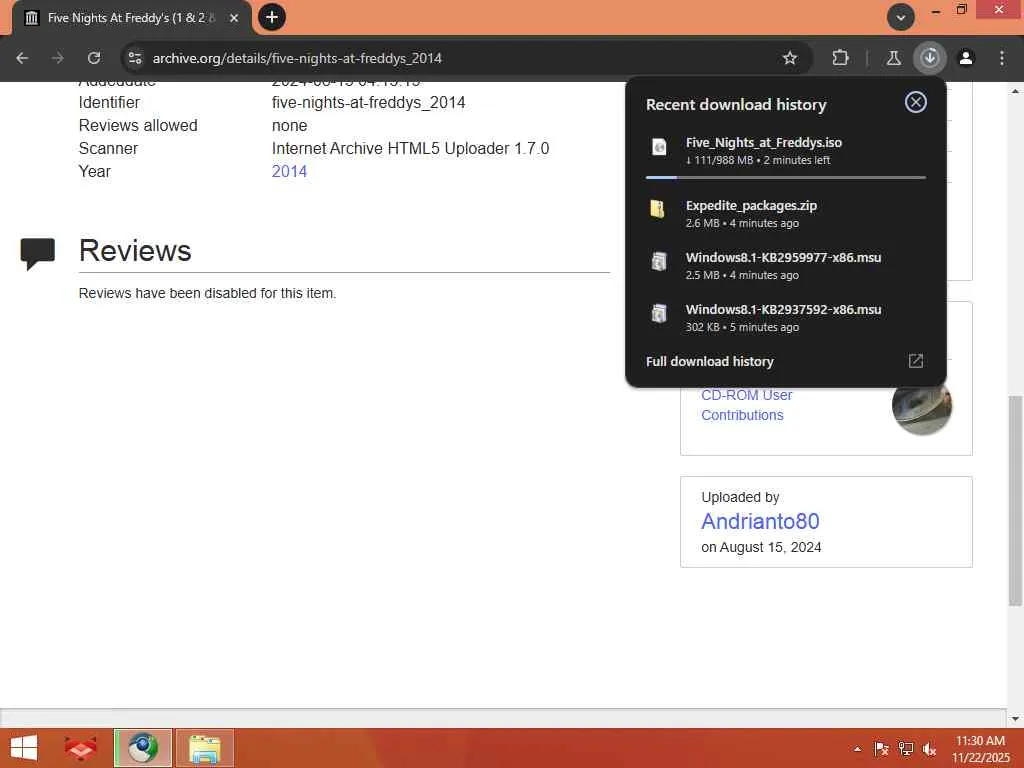Reload the archive.org page
Viewport: 1024px width, 768px height.
(x=94, y=58)
